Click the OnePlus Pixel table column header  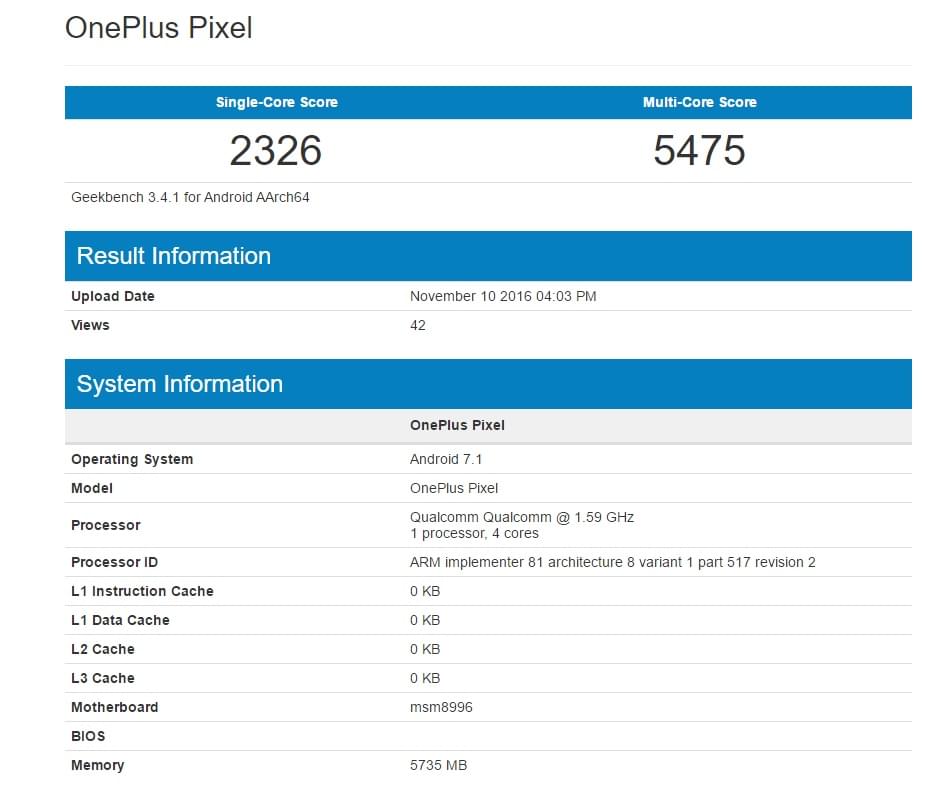pyautogui.click(x=457, y=425)
